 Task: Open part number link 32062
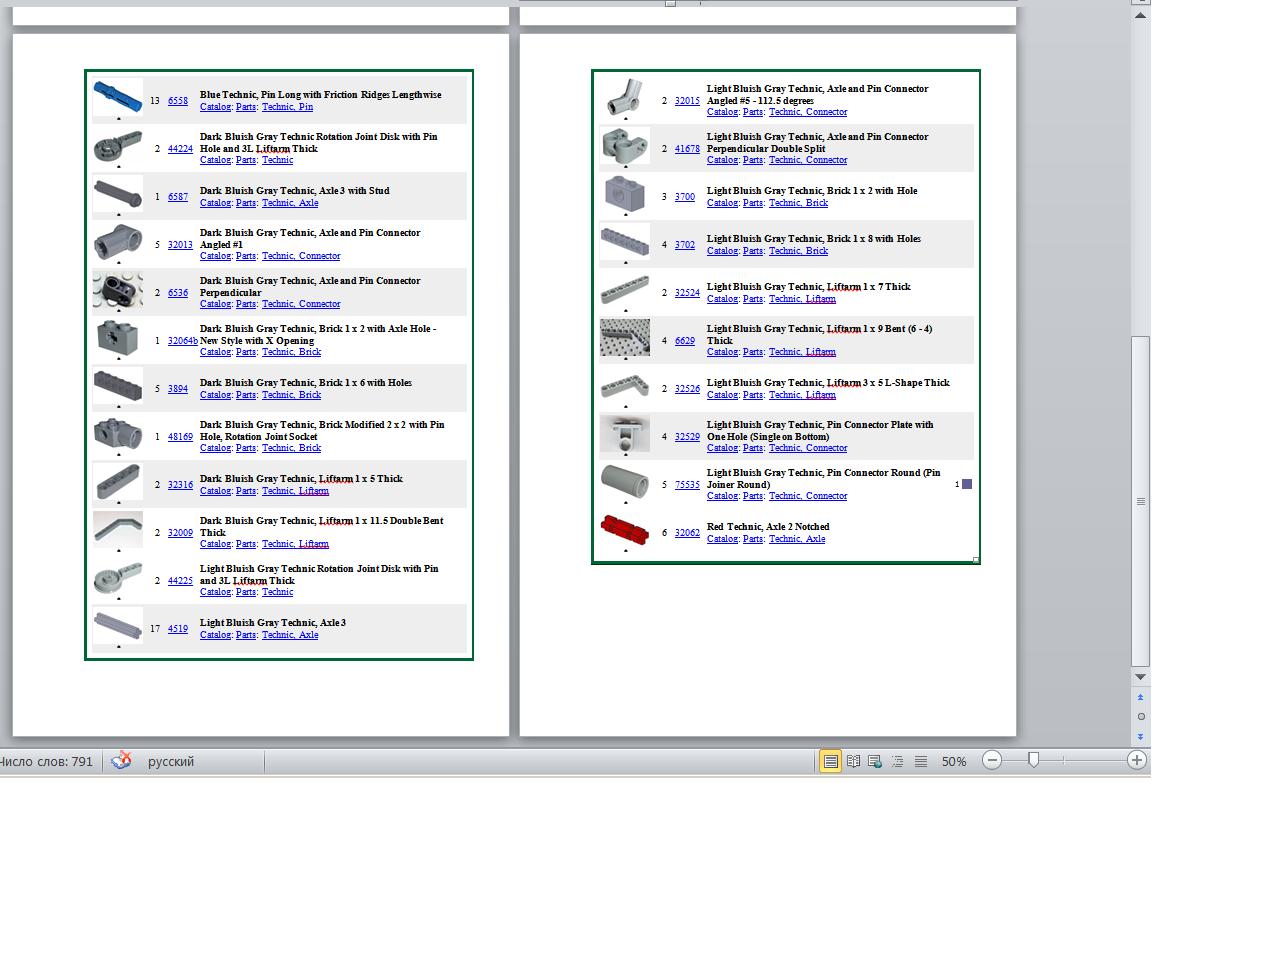tap(687, 533)
